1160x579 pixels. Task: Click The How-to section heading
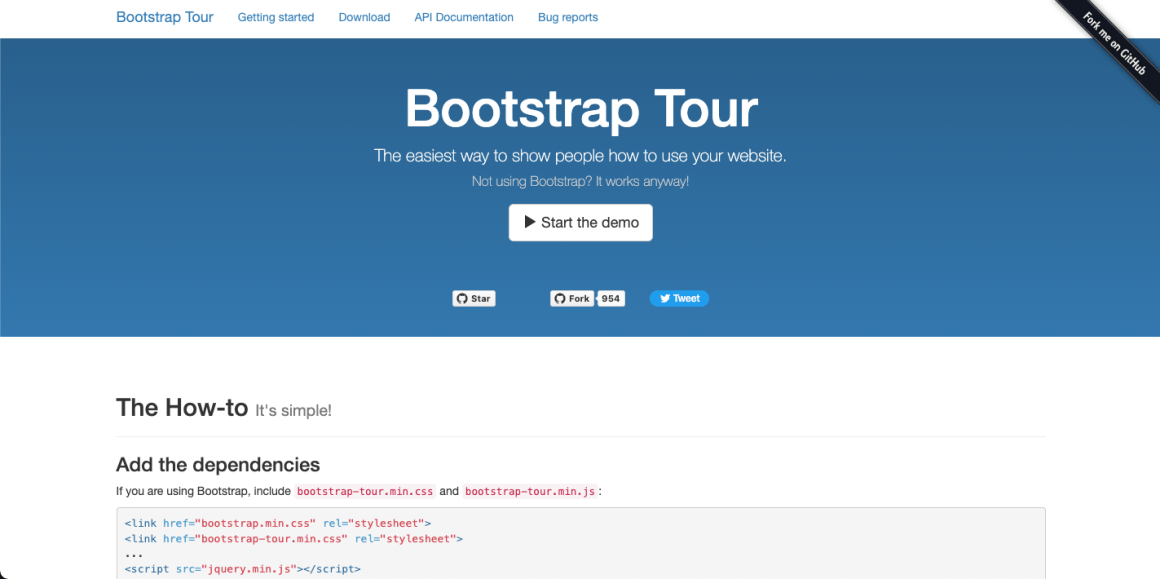tap(182, 407)
